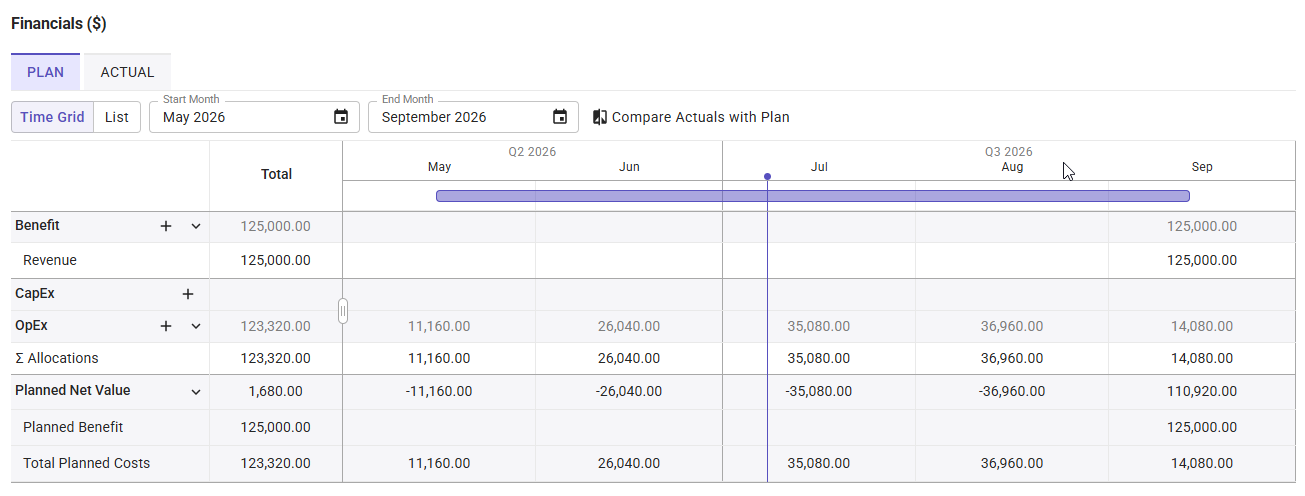This screenshot has height=496, width=1305.
Task: Click the current-date marker dot on timeline
Action: point(767,176)
